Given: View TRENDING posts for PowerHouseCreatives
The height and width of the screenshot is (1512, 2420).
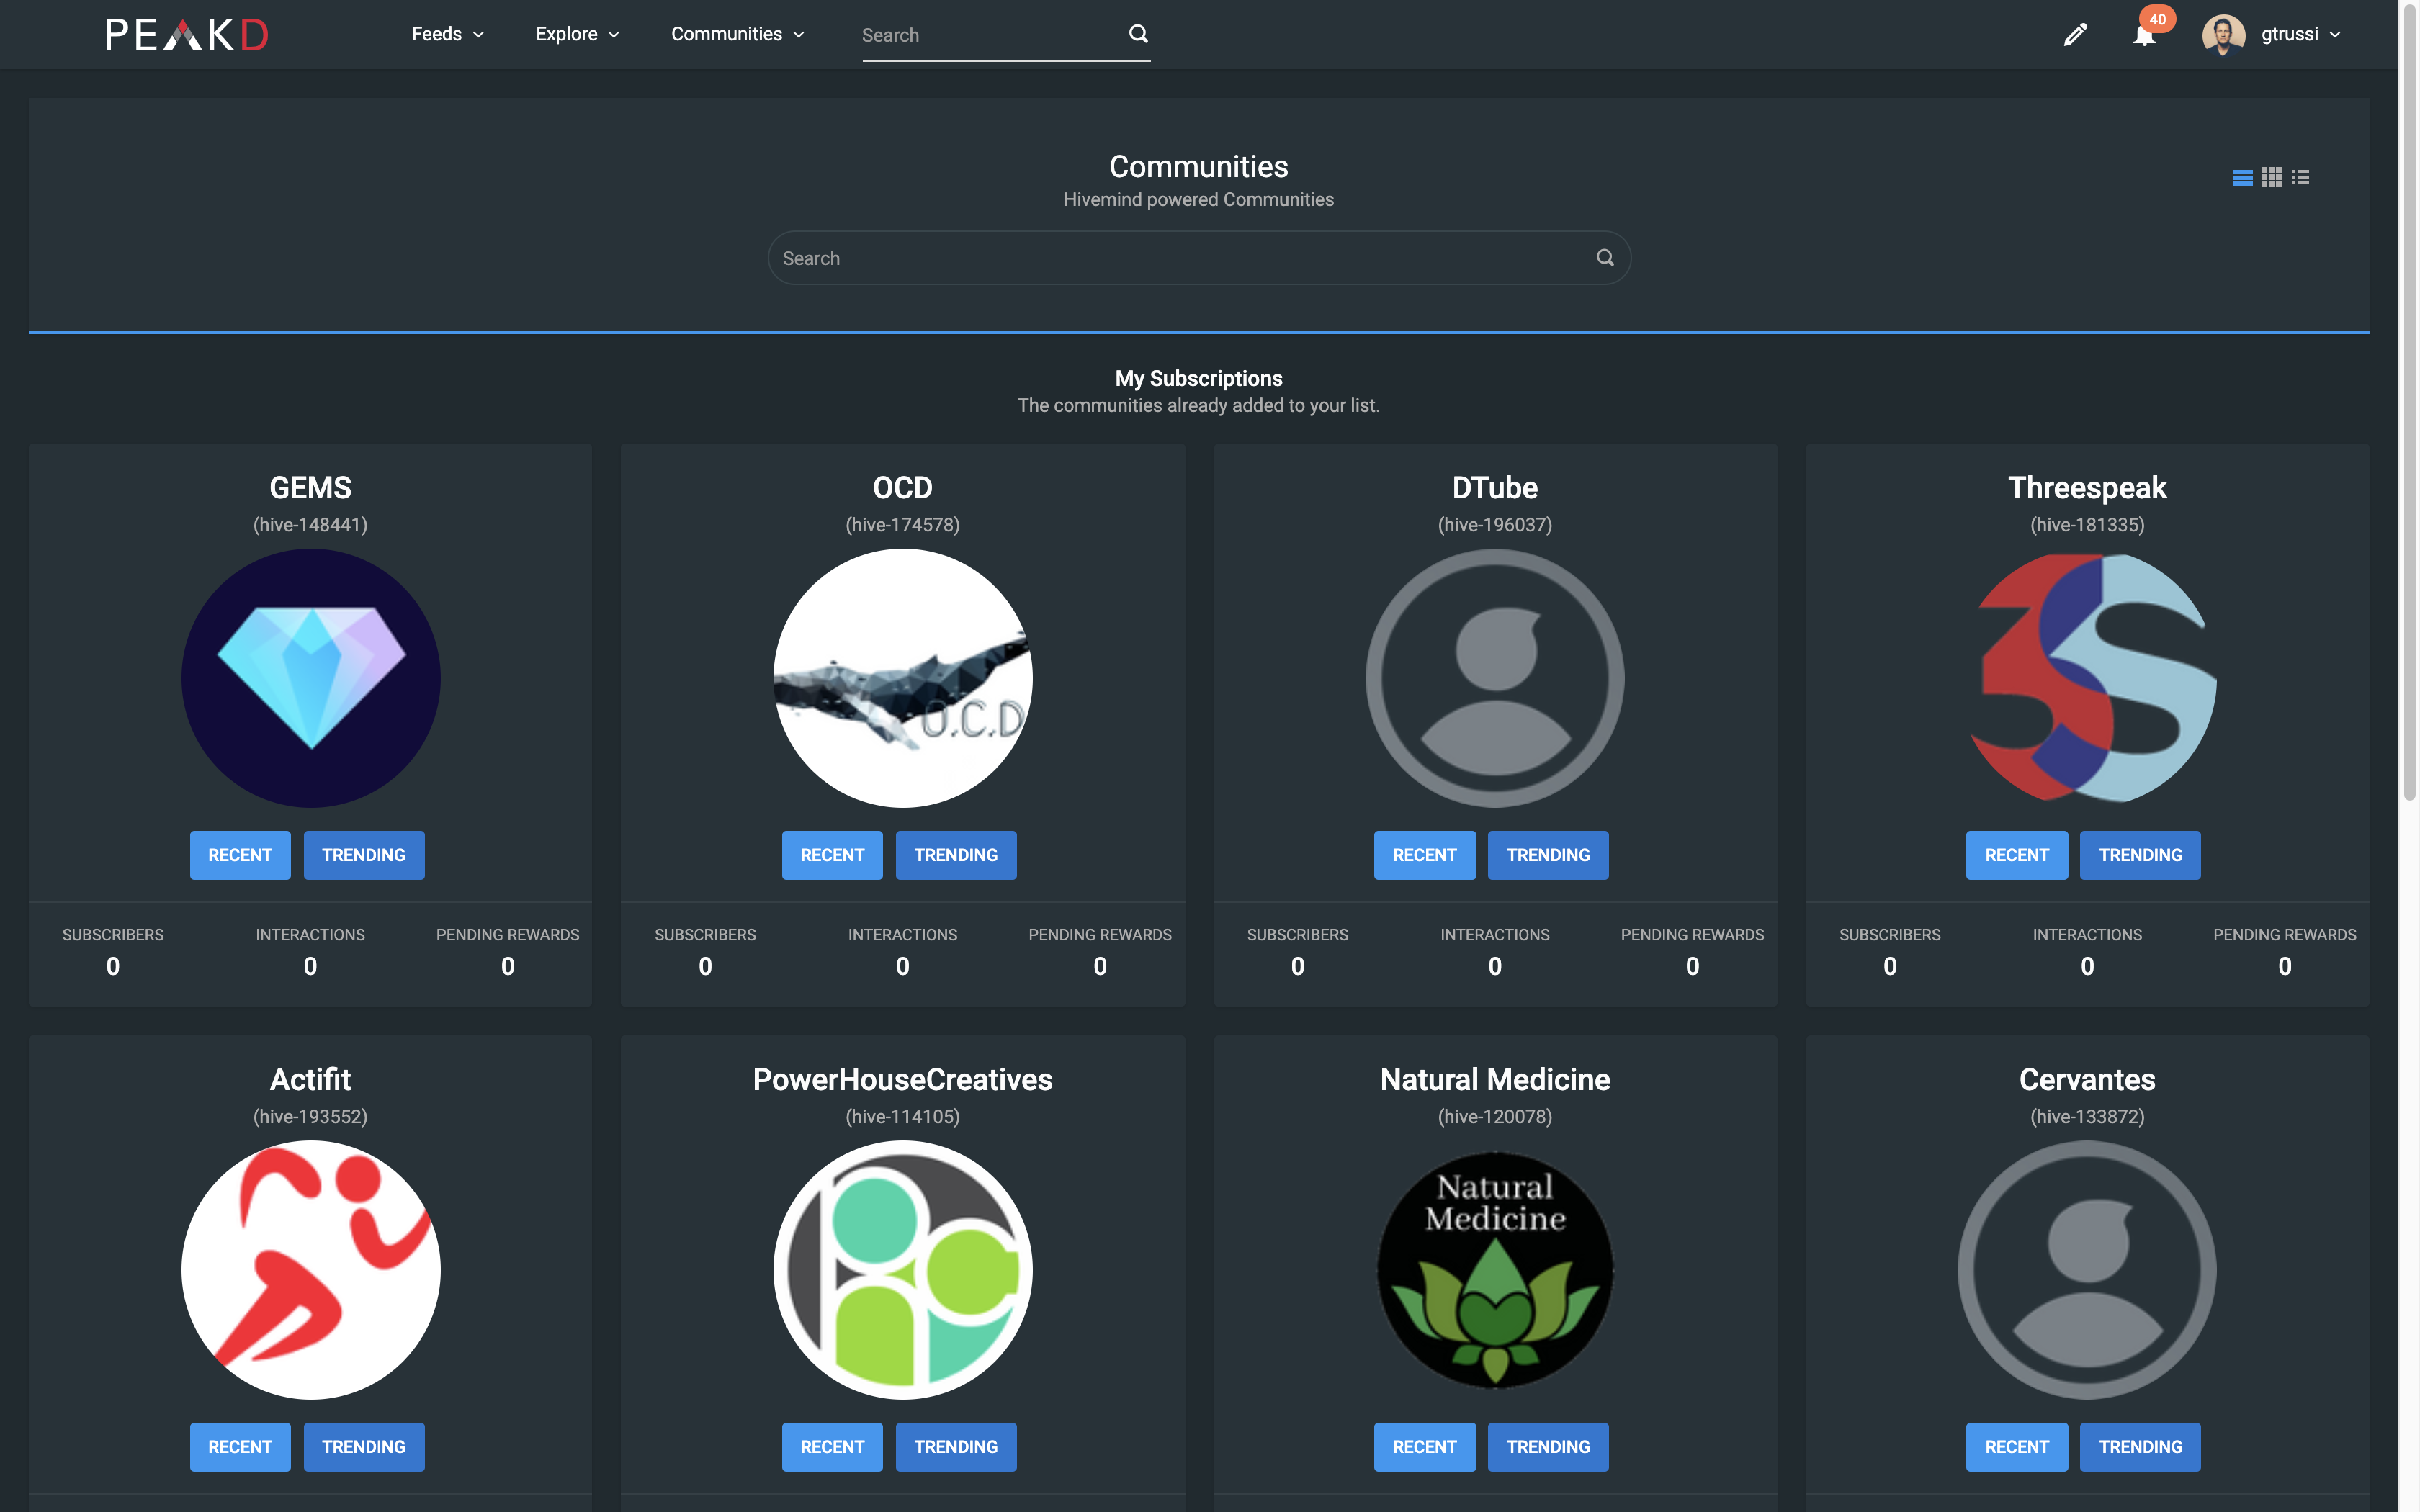Looking at the screenshot, I should pyautogui.click(x=956, y=1447).
